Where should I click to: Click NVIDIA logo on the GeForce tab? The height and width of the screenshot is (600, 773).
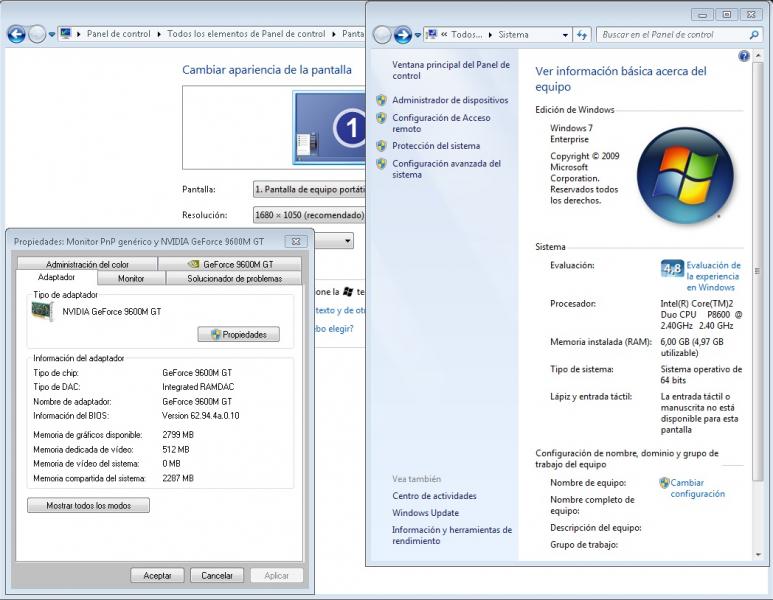click(x=193, y=264)
